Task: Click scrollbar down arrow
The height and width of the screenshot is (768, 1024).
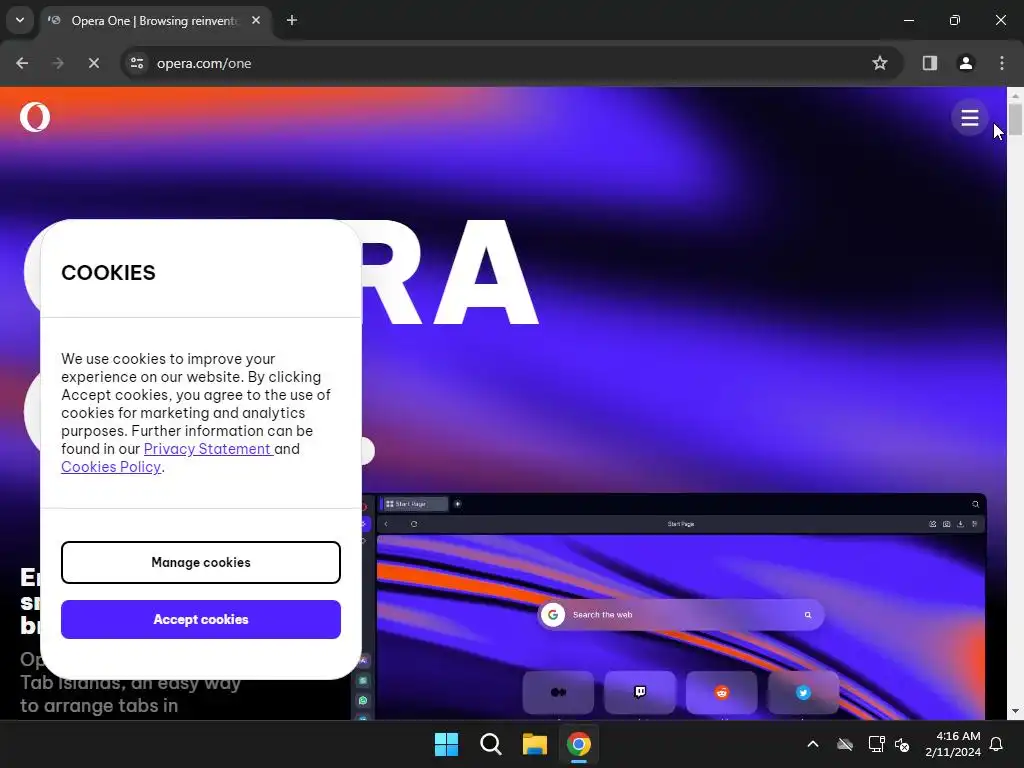Action: [x=1015, y=711]
